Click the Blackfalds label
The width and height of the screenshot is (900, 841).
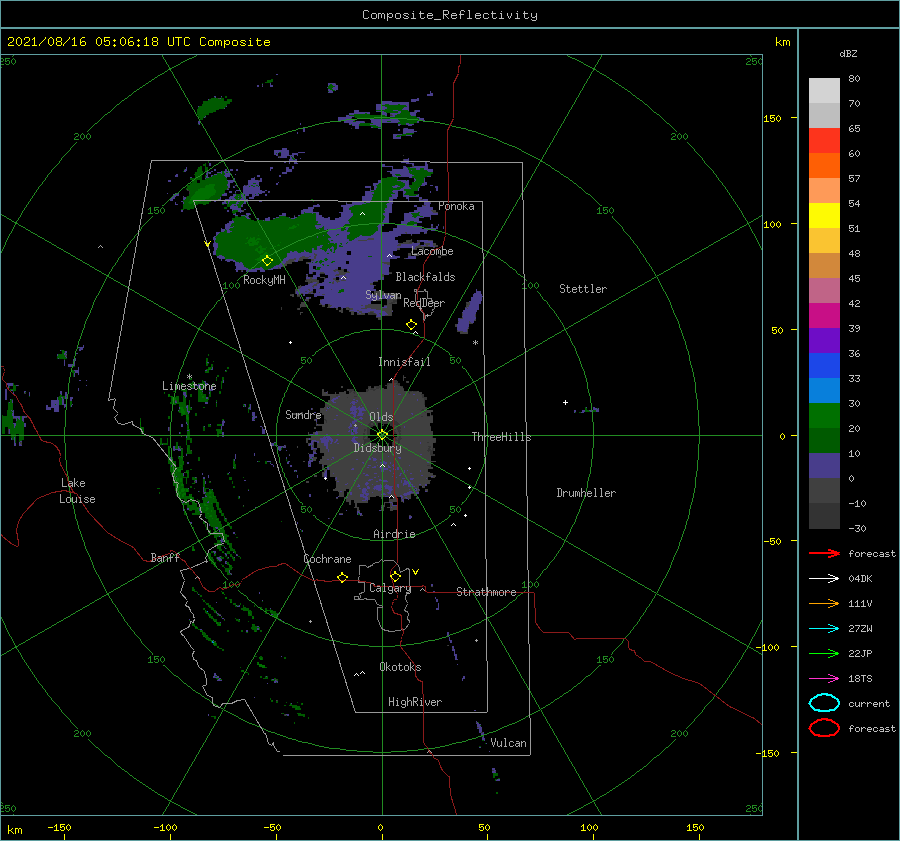425,277
